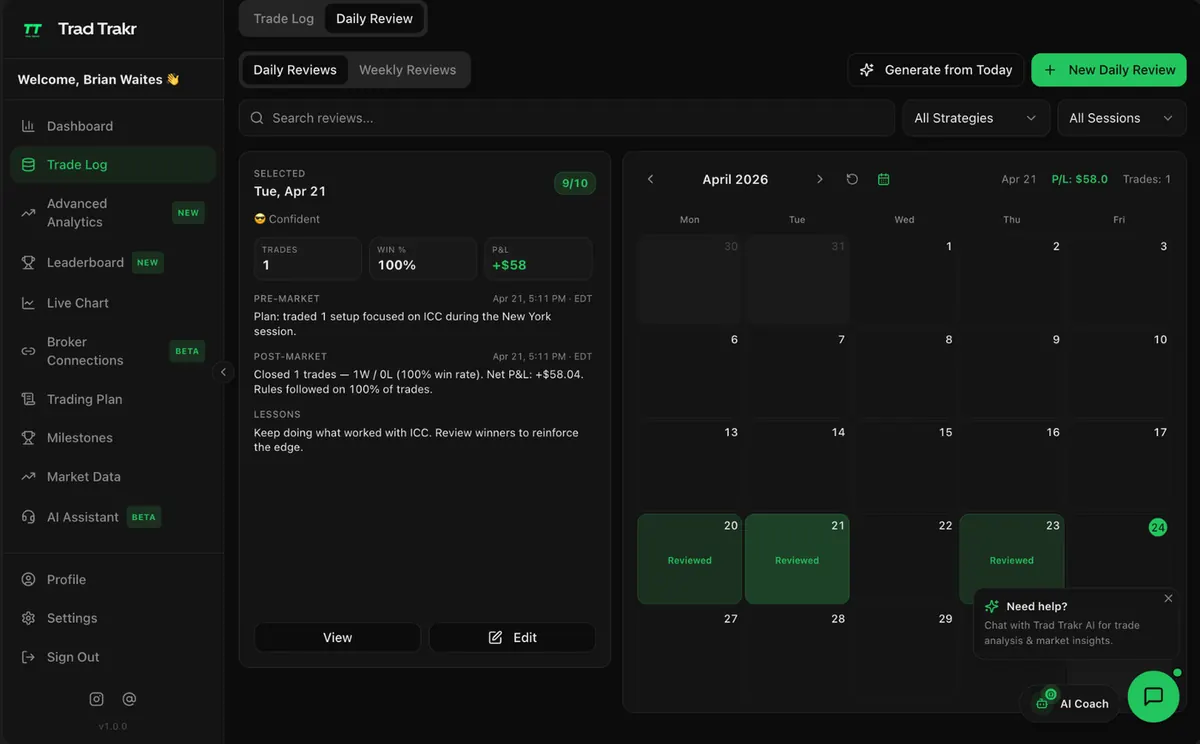Click the Win % stat card

click(423, 258)
